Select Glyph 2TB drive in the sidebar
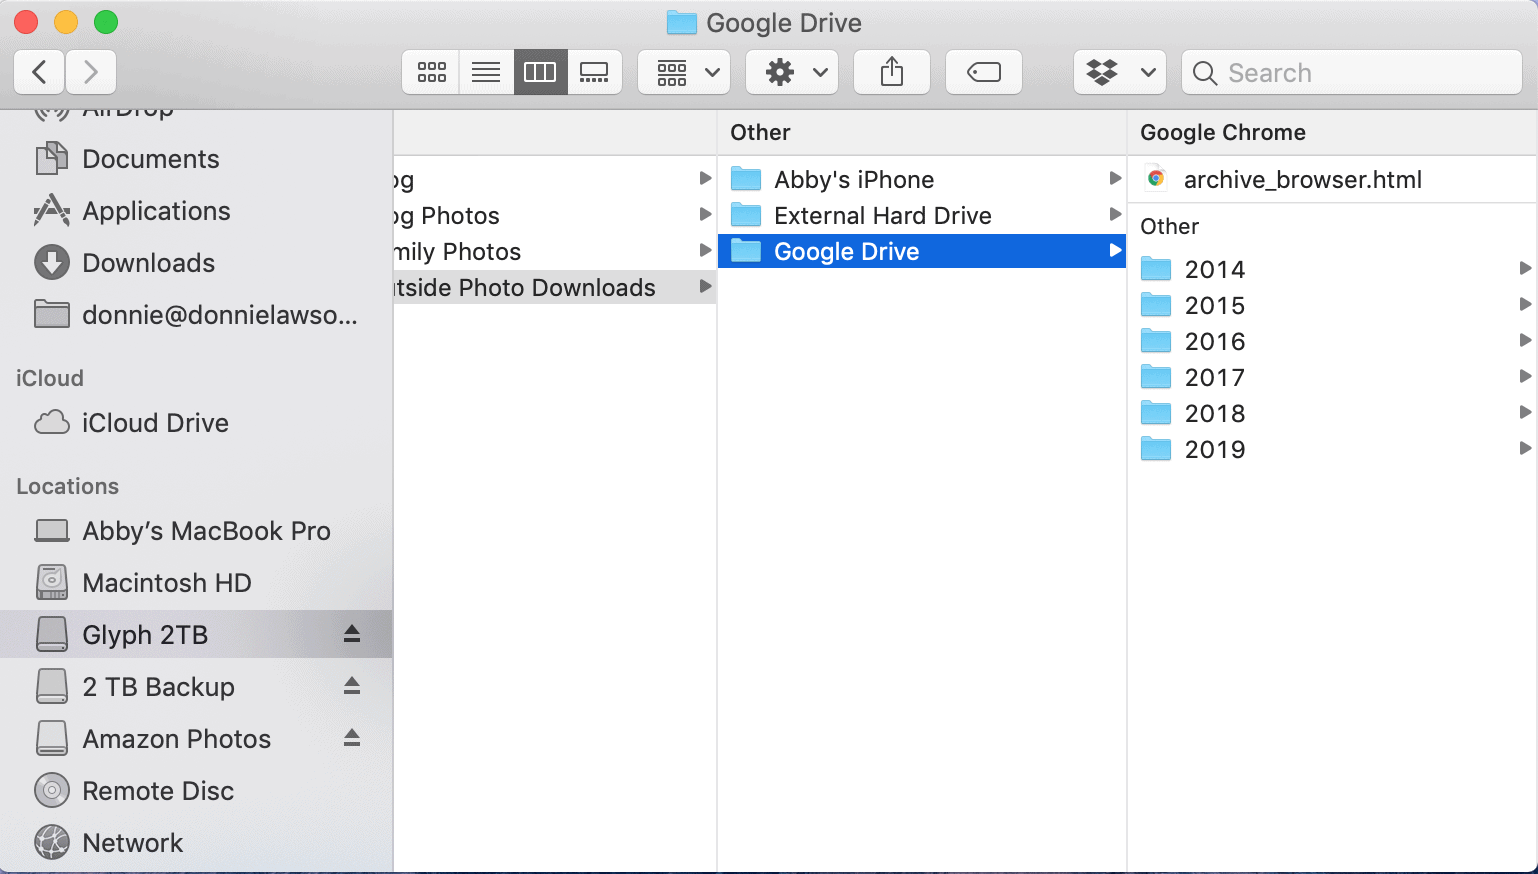This screenshot has width=1538, height=874. click(x=196, y=634)
